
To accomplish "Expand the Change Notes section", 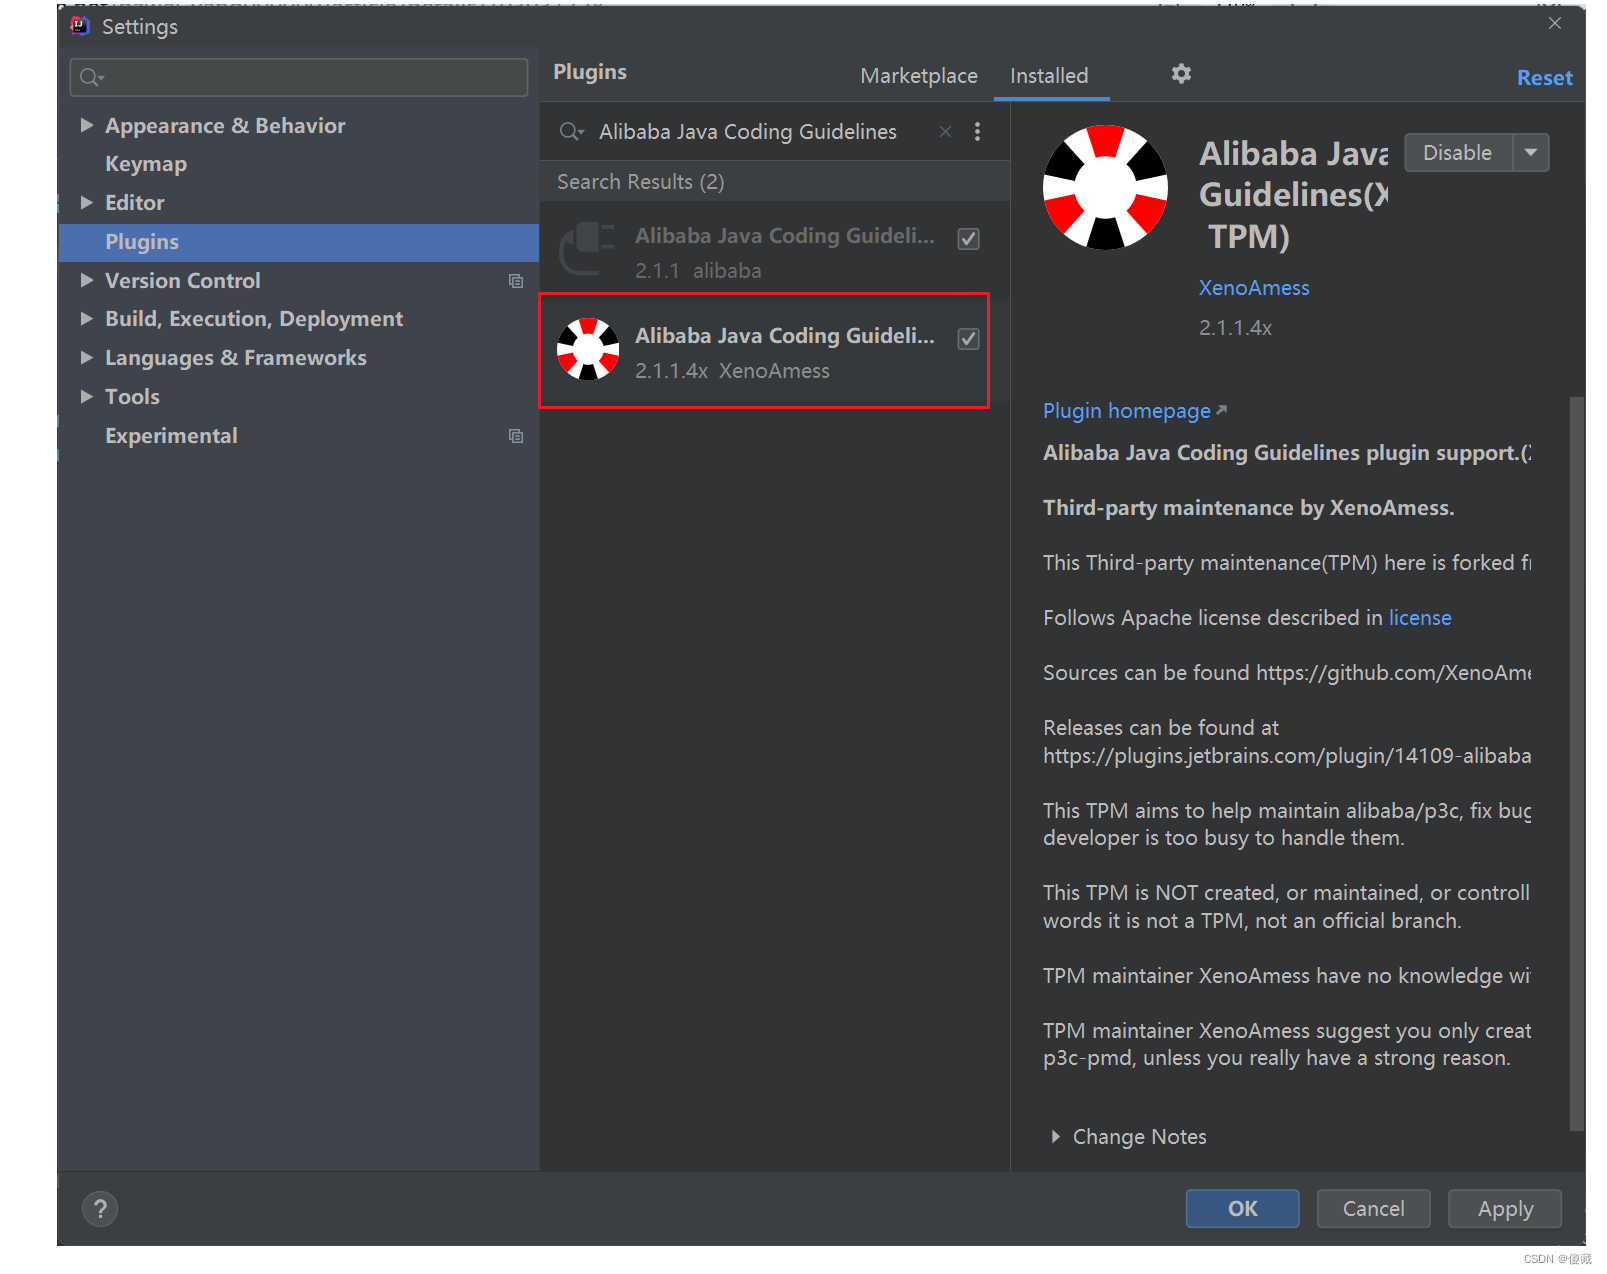I will pos(1055,1137).
